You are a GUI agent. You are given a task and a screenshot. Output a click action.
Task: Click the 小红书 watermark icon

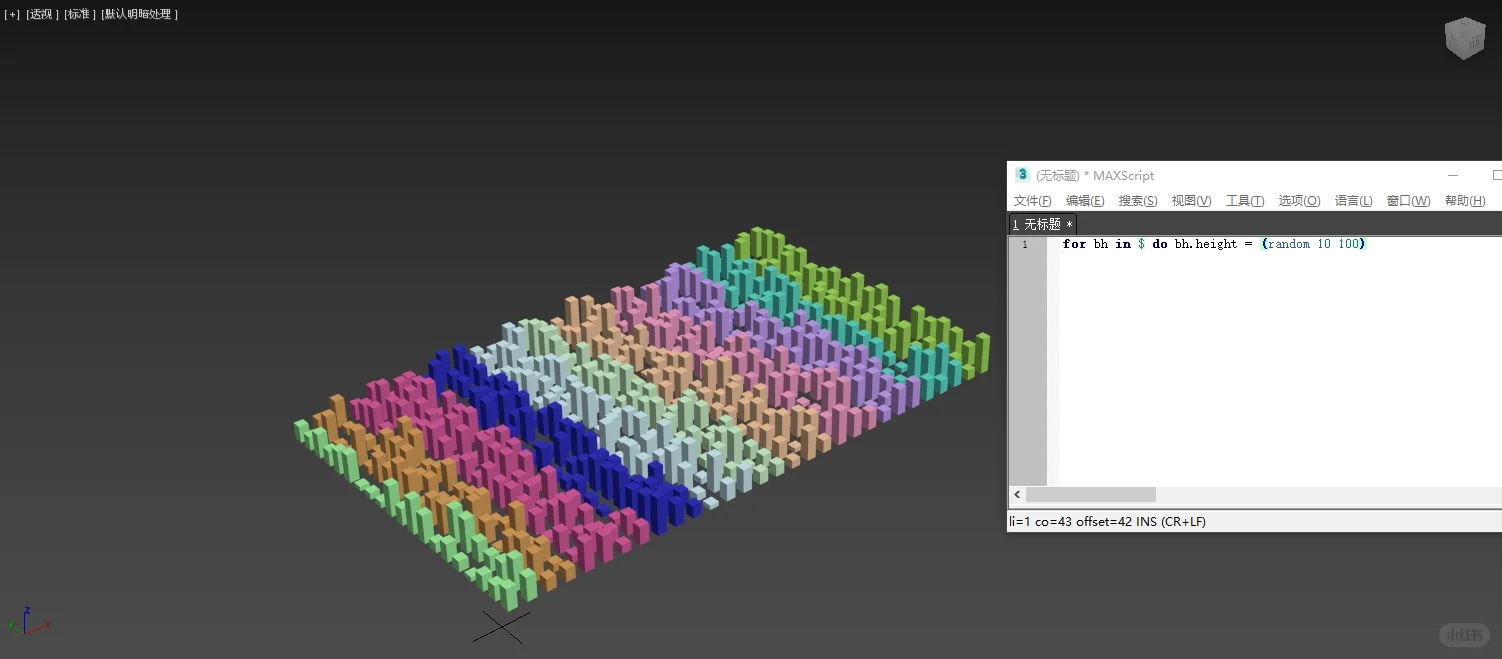pyautogui.click(x=1463, y=634)
